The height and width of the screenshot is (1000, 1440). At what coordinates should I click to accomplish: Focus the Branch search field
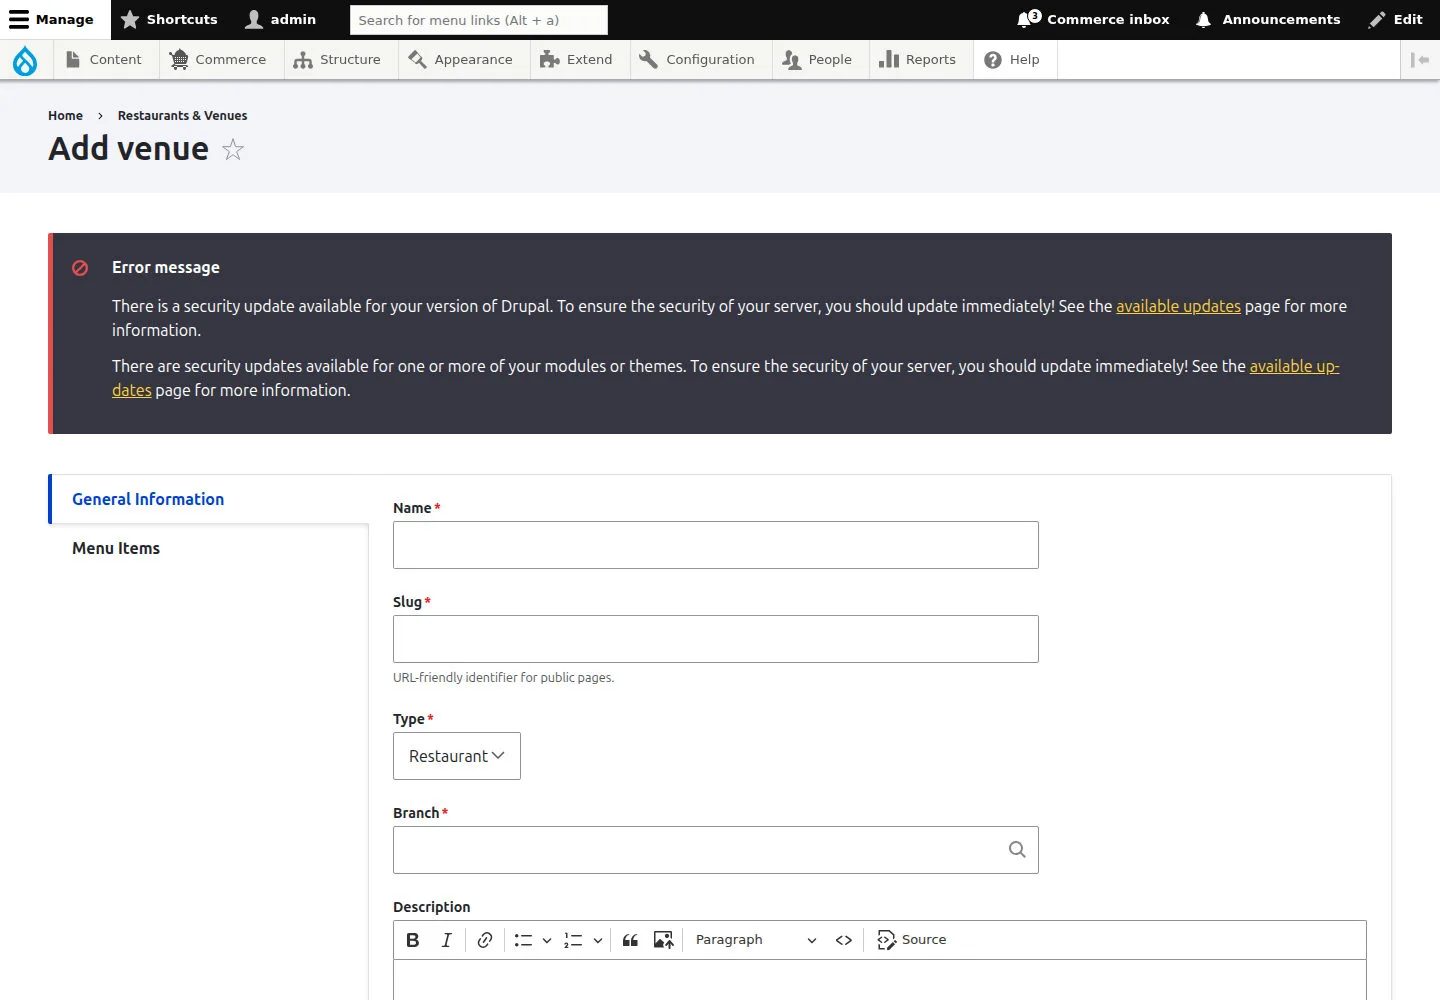716,850
